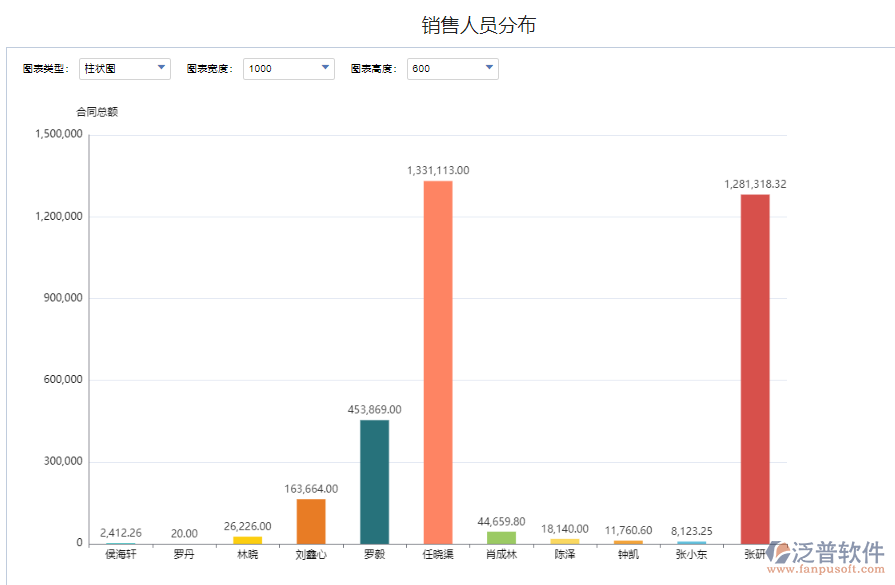Click 罗毅's teal bar

[x=373, y=480]
